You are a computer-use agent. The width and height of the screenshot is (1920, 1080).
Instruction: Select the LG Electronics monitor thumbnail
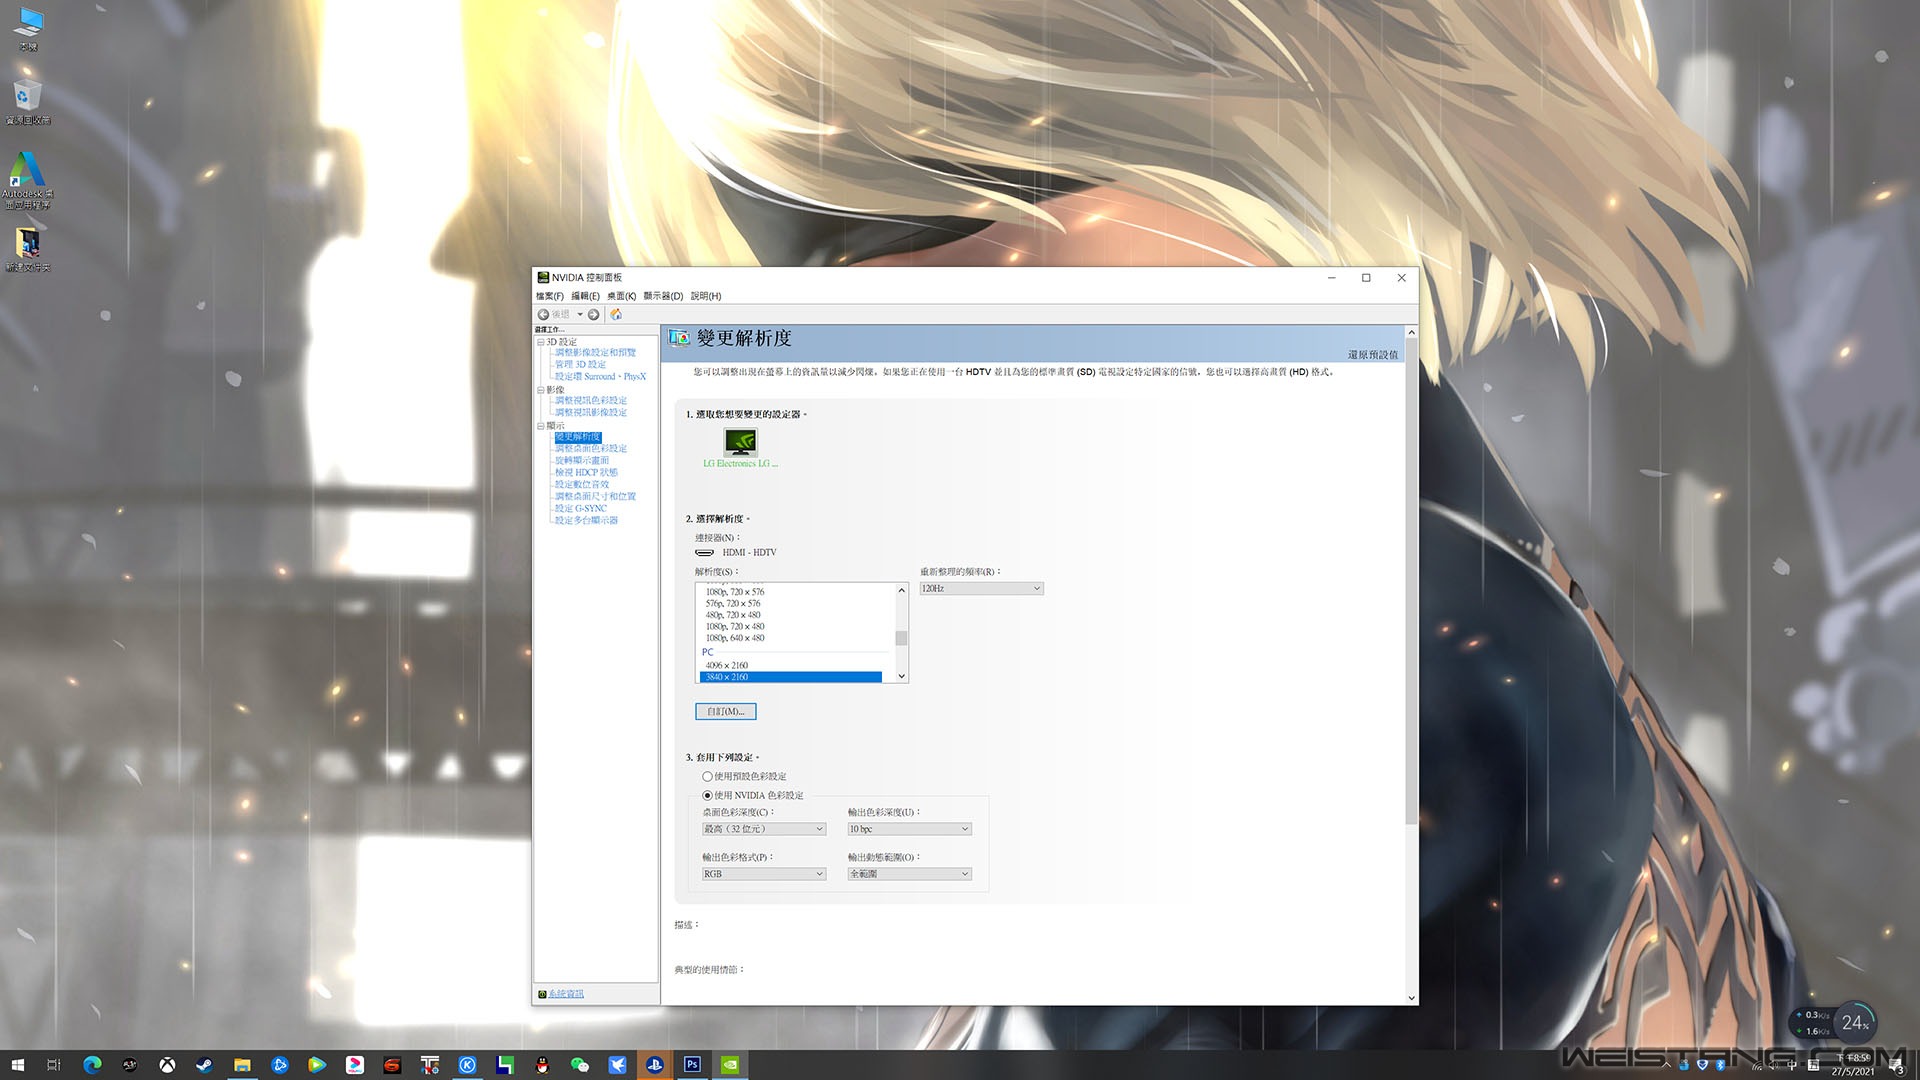point(740,442)
